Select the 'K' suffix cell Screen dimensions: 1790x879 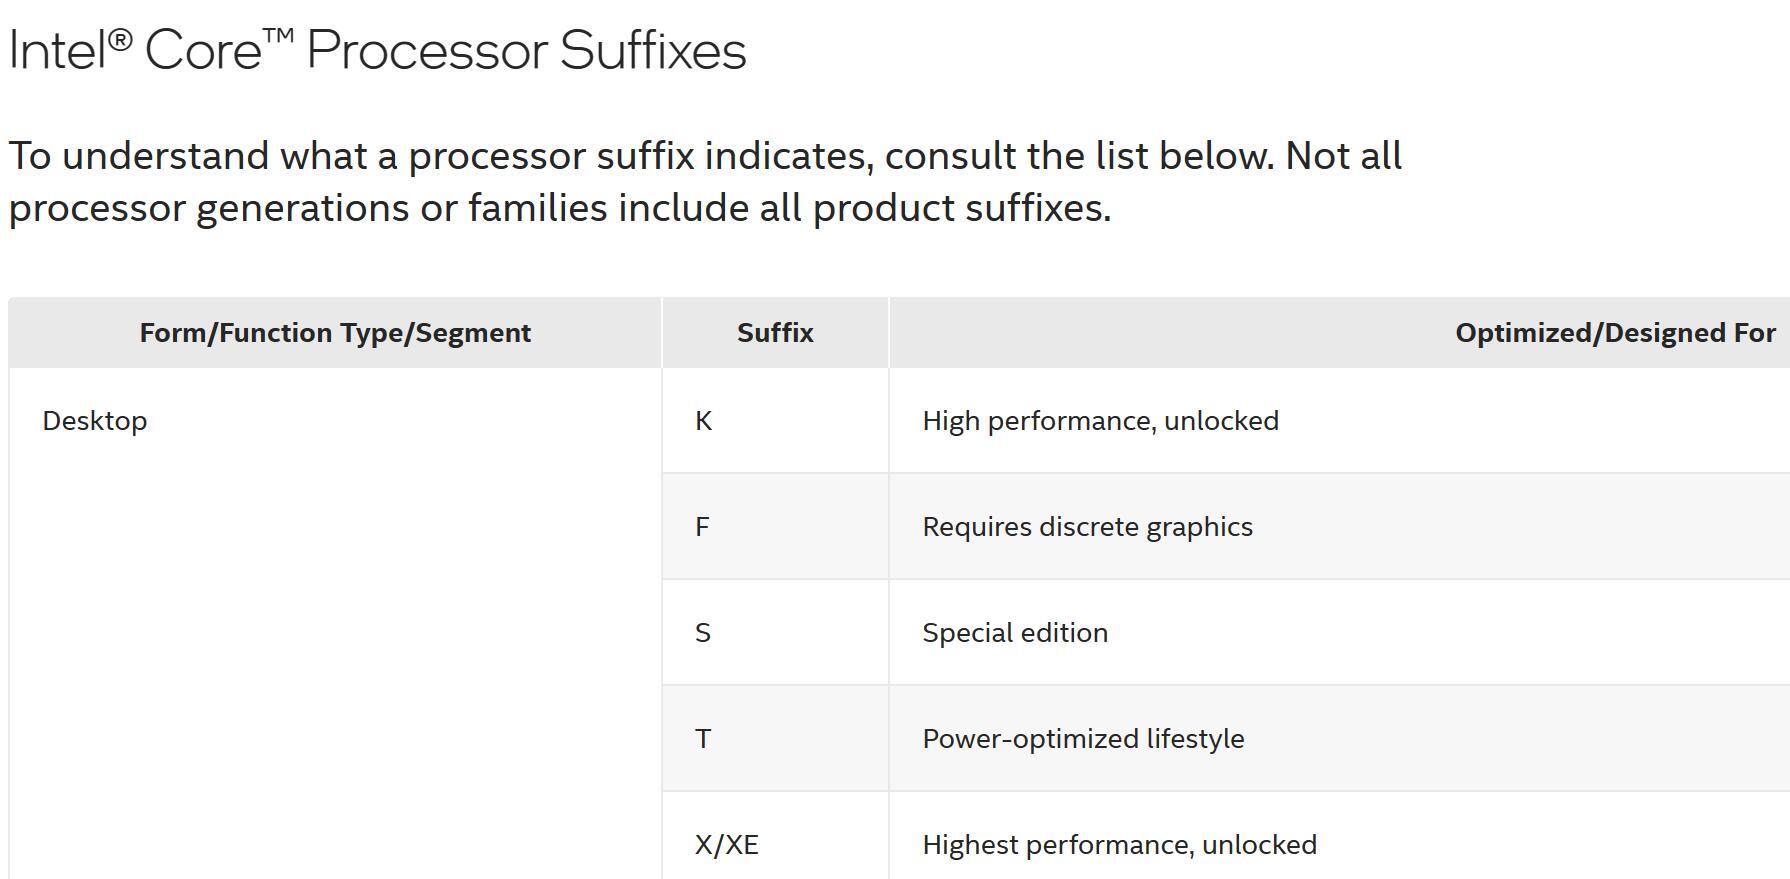click(x=704, y=421)
